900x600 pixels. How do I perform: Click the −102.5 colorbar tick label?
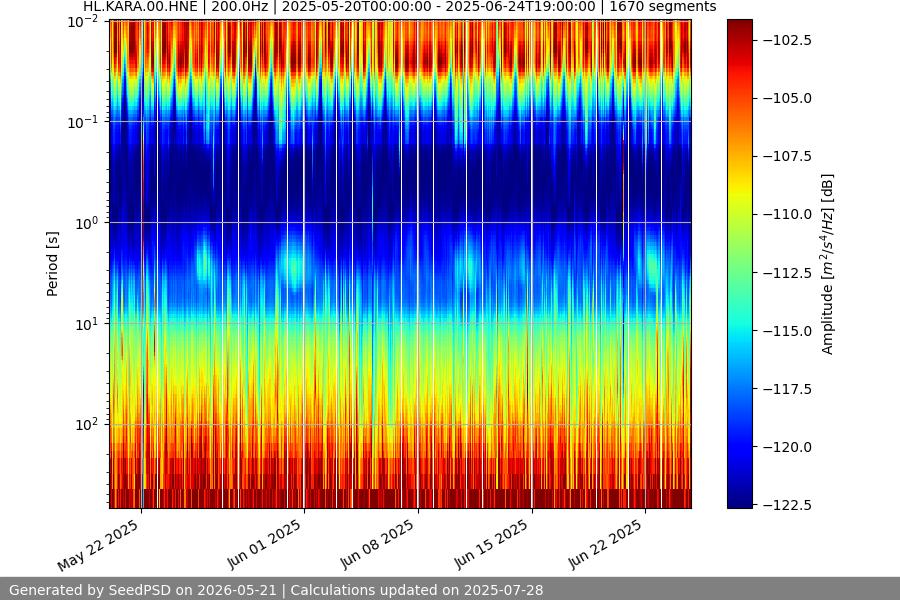click(787, 40)
